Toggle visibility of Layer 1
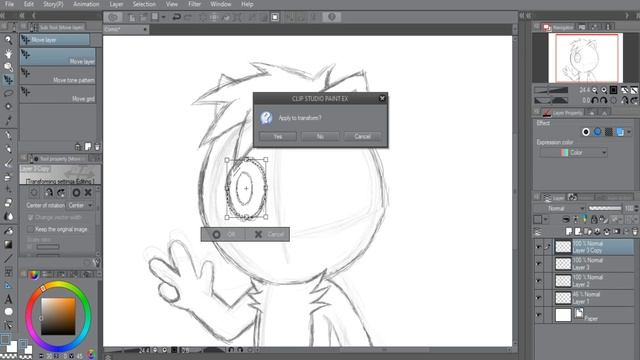The width and height of the screenshot is (640, 360). [539, 298]
